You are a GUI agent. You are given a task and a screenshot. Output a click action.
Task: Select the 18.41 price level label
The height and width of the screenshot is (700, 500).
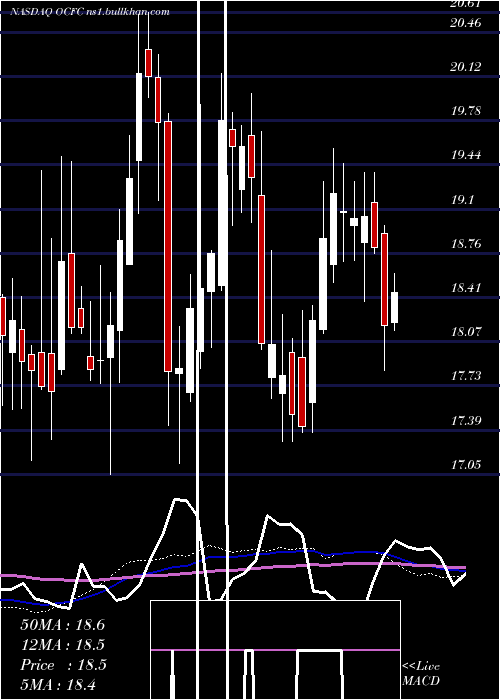pyautogui.click(x=466, y=288)
